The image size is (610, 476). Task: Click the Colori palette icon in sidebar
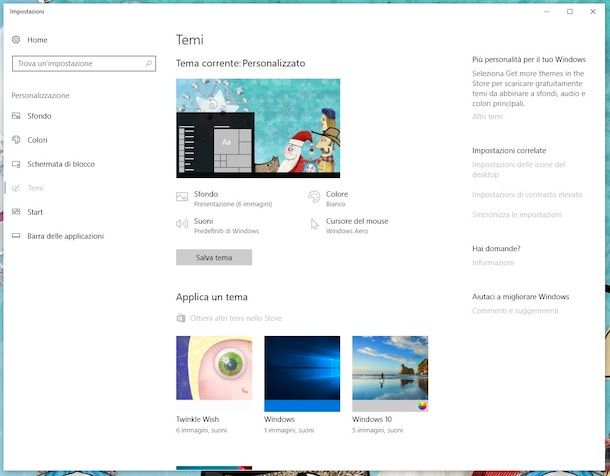[x=16, y=140]
